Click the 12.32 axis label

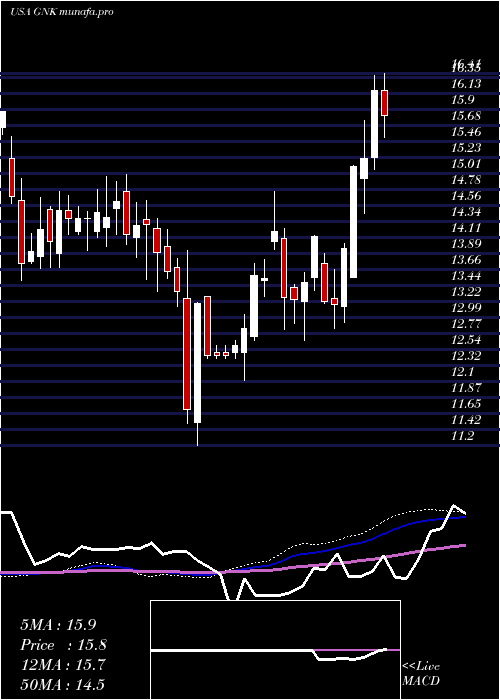click(466, 356)
